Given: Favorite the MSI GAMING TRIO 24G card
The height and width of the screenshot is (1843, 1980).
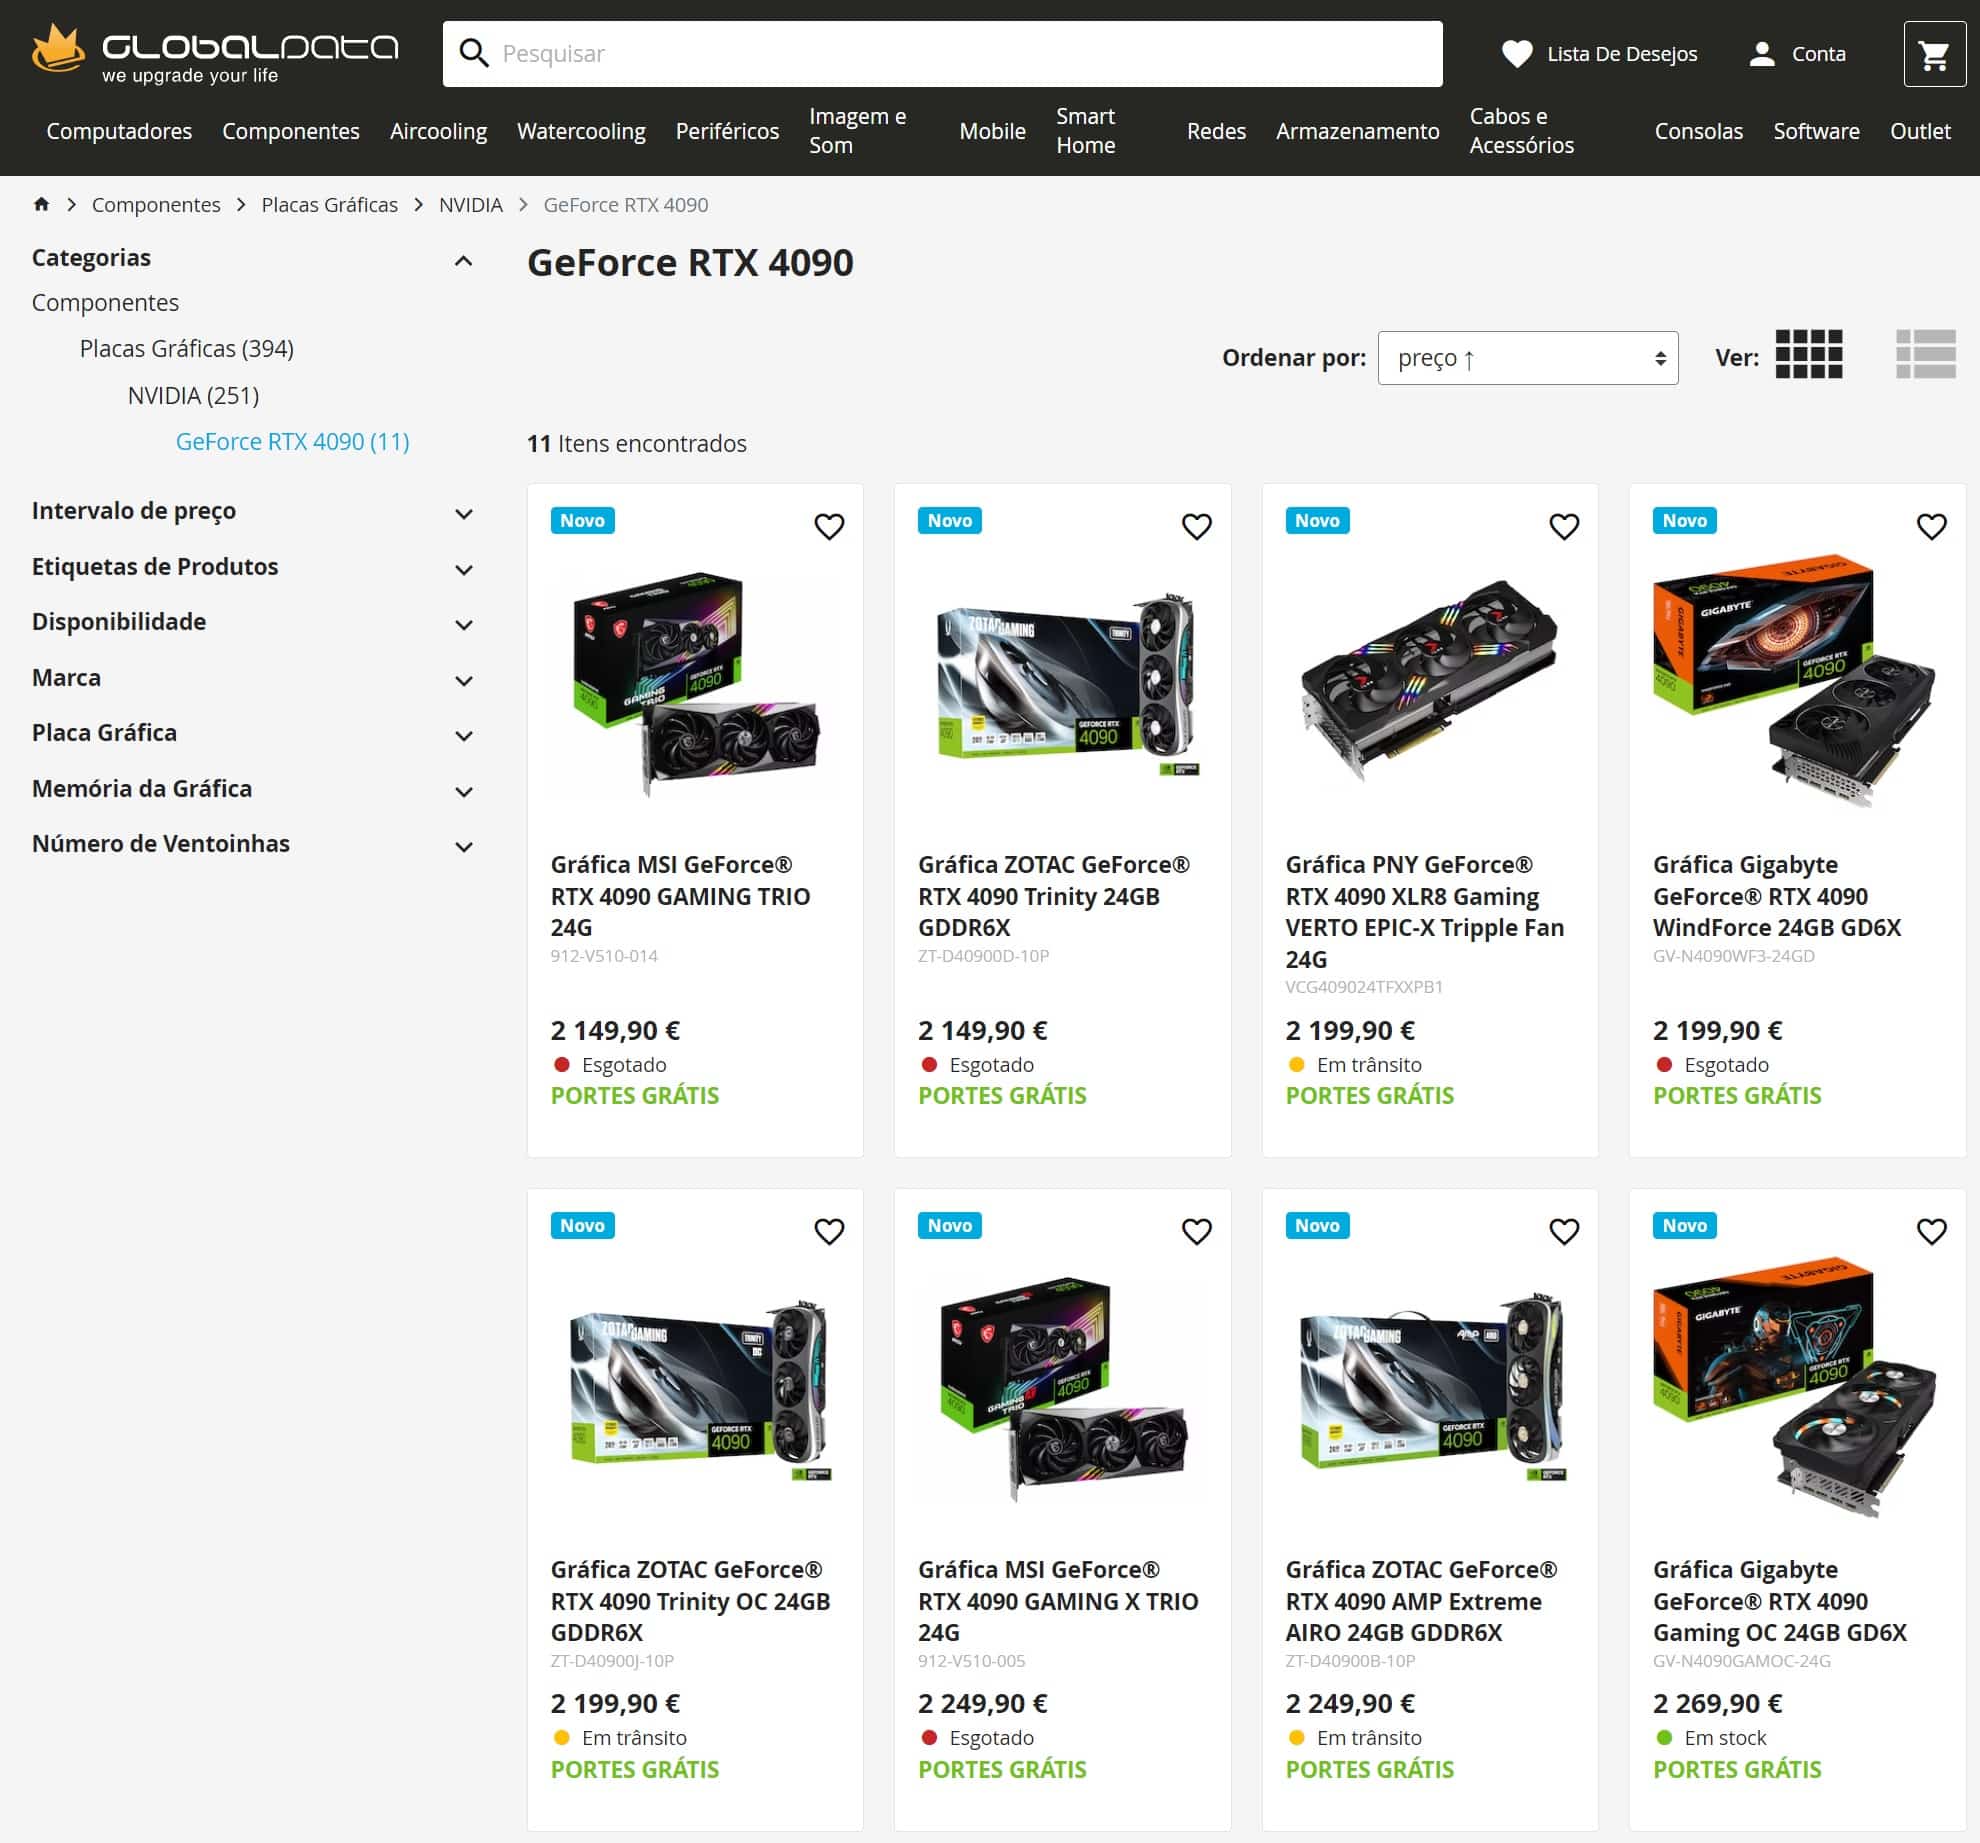Looking at the screenshot, I should (829, 526).
